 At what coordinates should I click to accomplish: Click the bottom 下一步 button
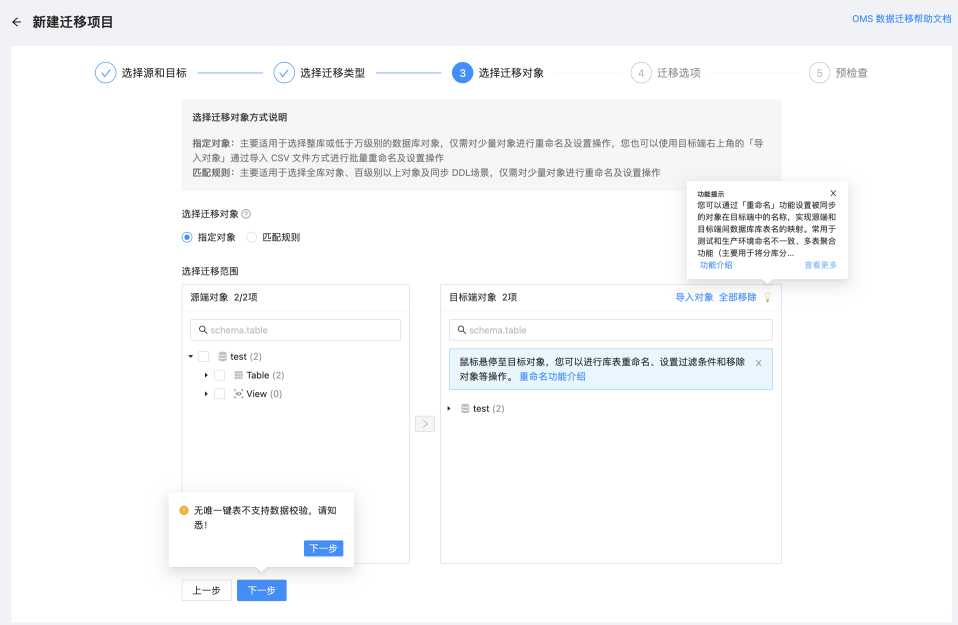[261, 590]
